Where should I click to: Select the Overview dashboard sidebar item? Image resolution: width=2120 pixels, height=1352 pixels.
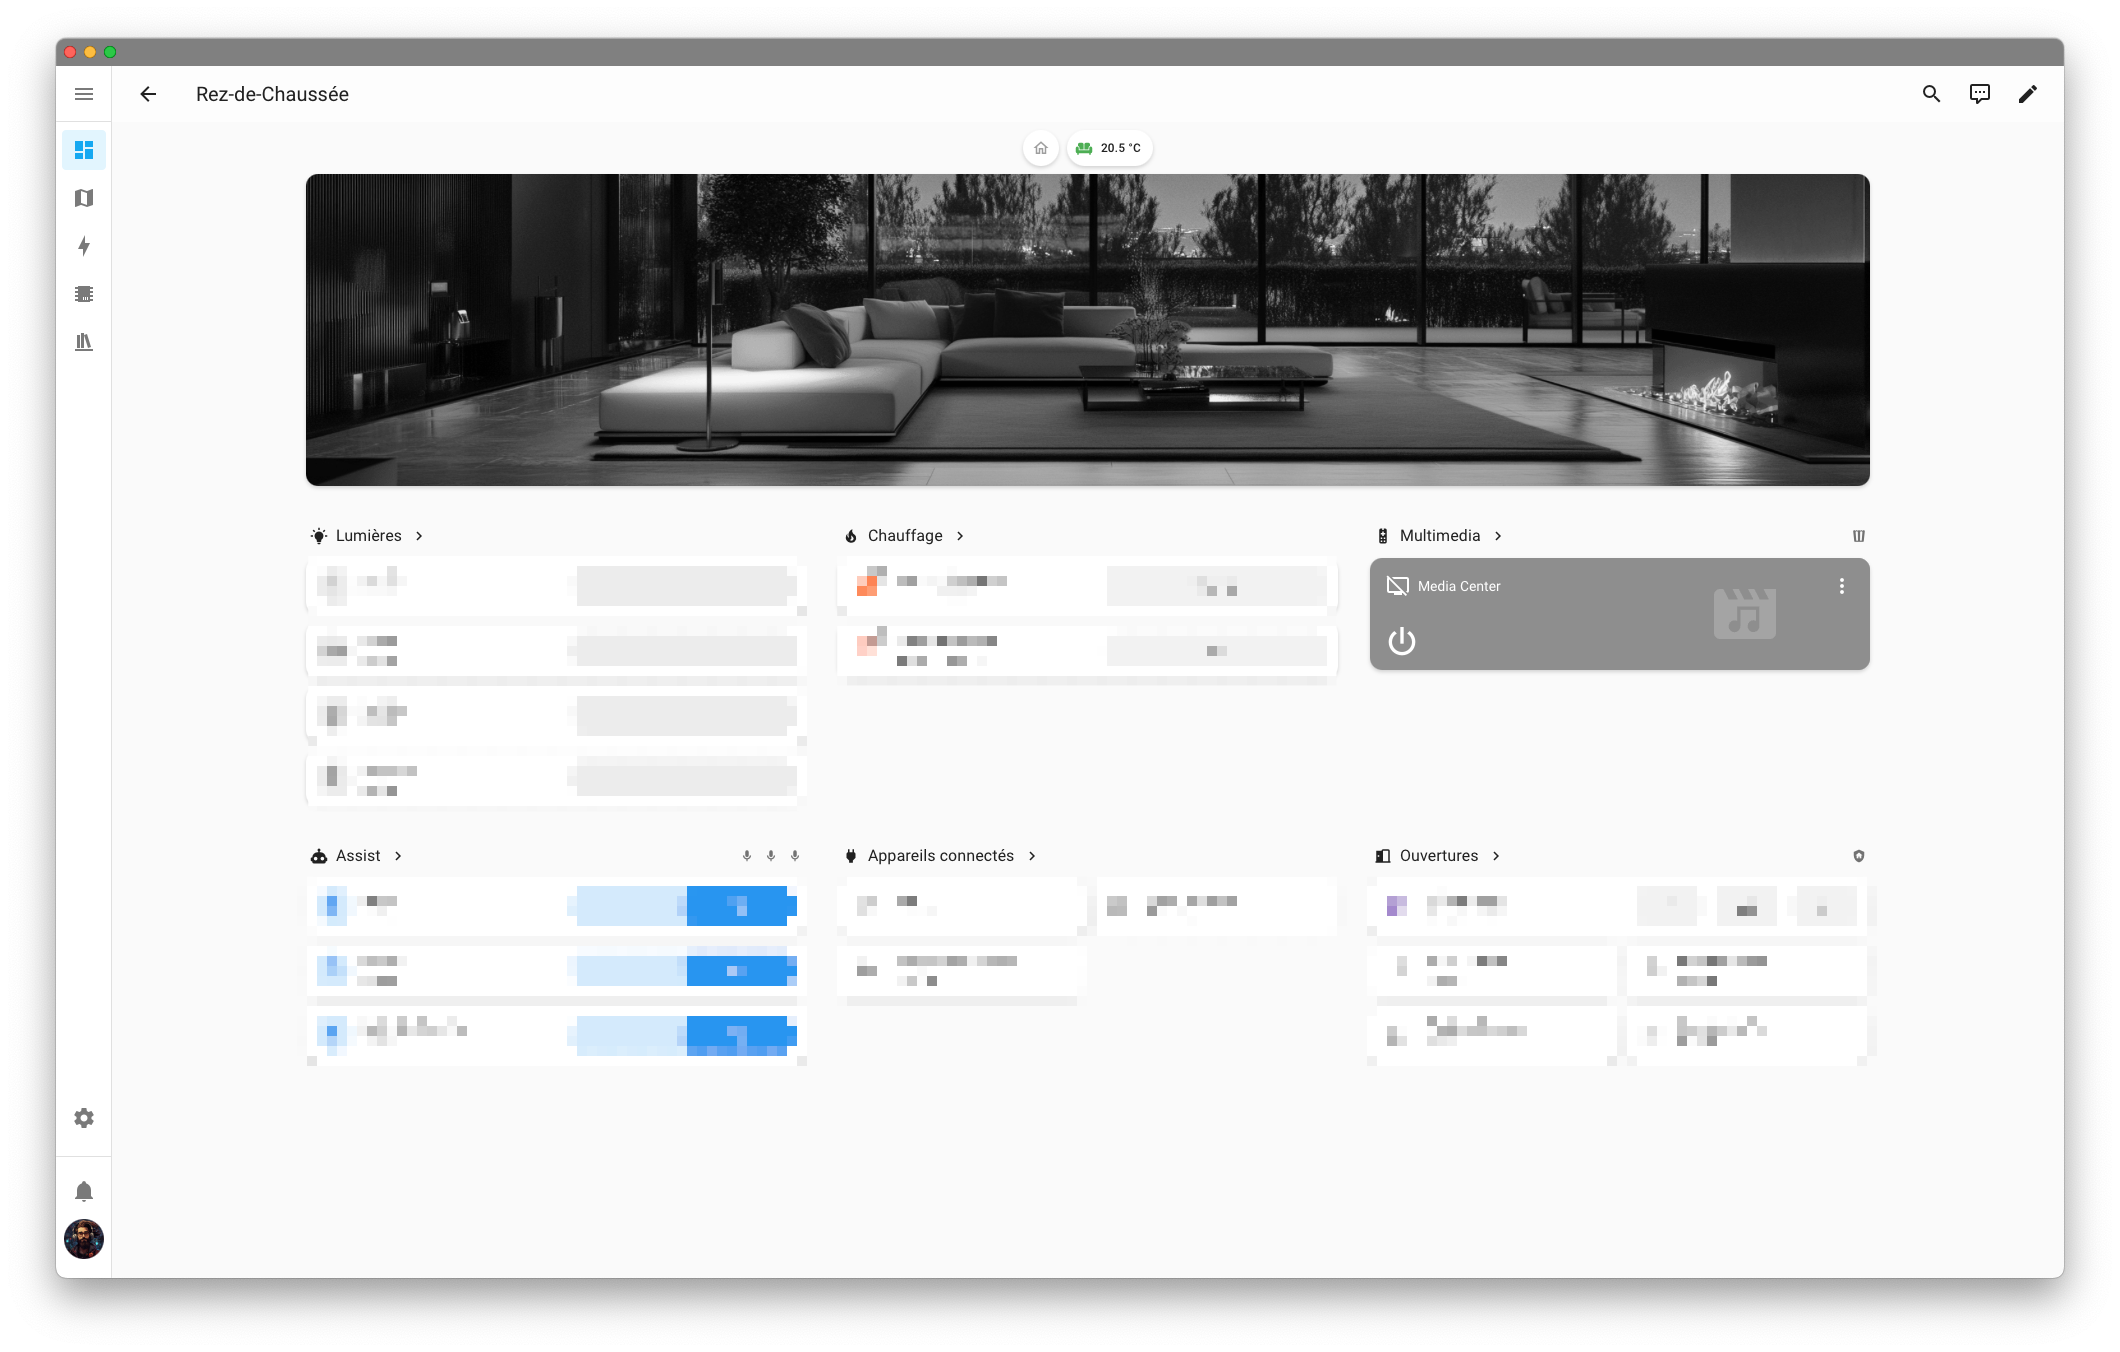pos(84,150)
